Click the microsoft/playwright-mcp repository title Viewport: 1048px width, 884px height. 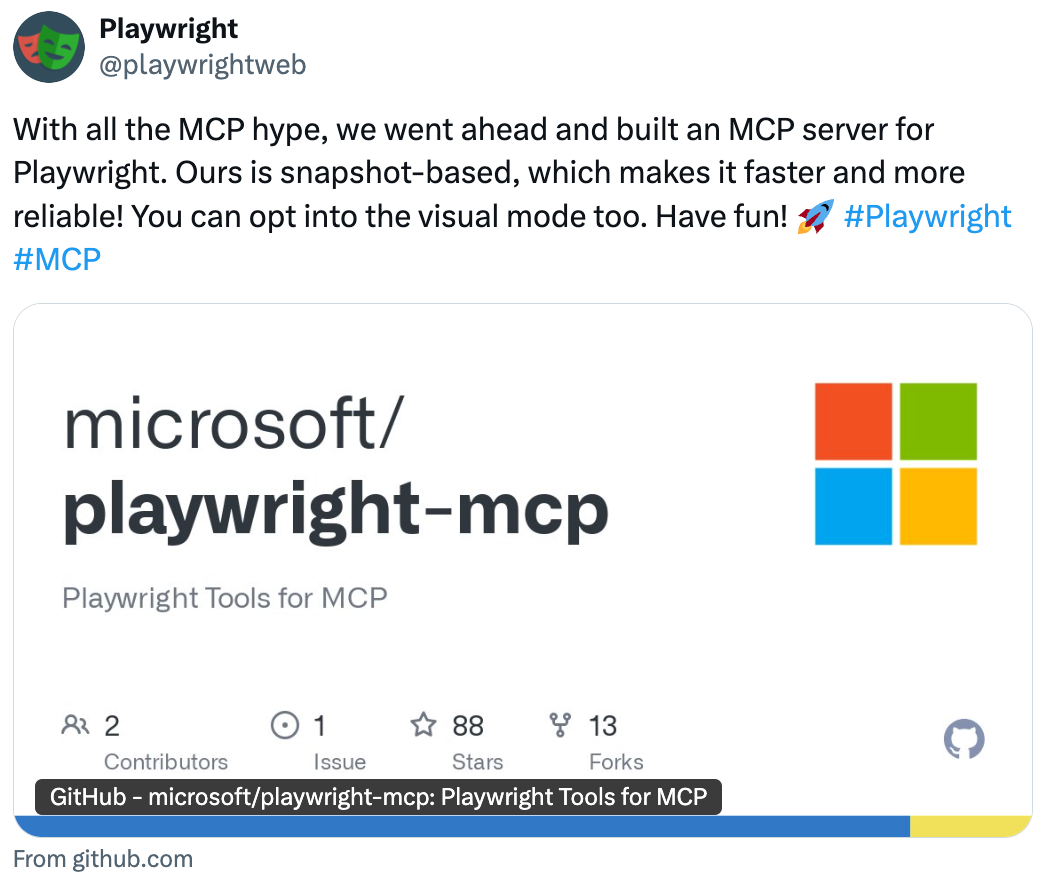tap(336, 468)
